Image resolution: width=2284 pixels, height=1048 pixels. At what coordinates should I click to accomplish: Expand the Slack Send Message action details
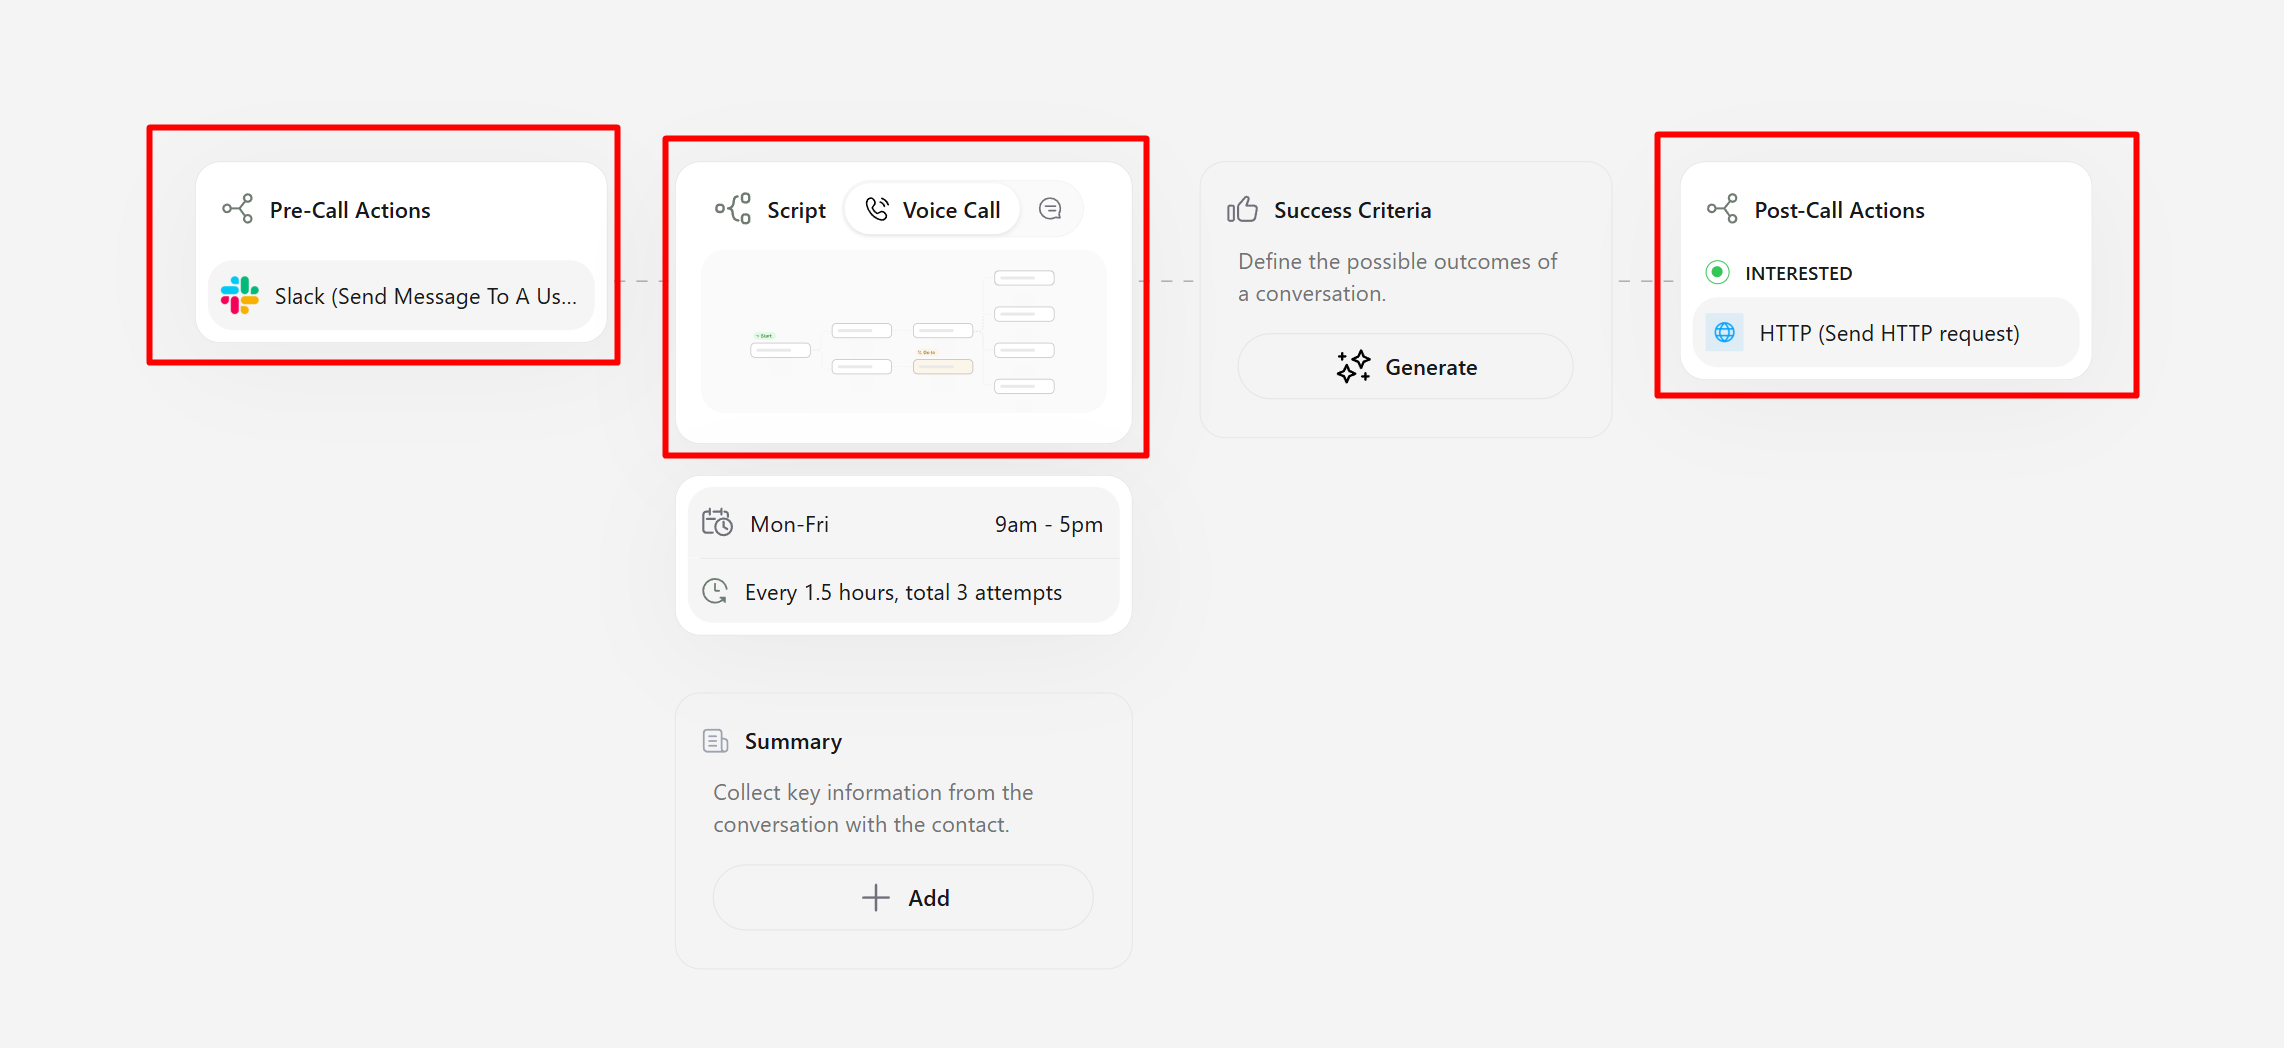coord(400,295)
